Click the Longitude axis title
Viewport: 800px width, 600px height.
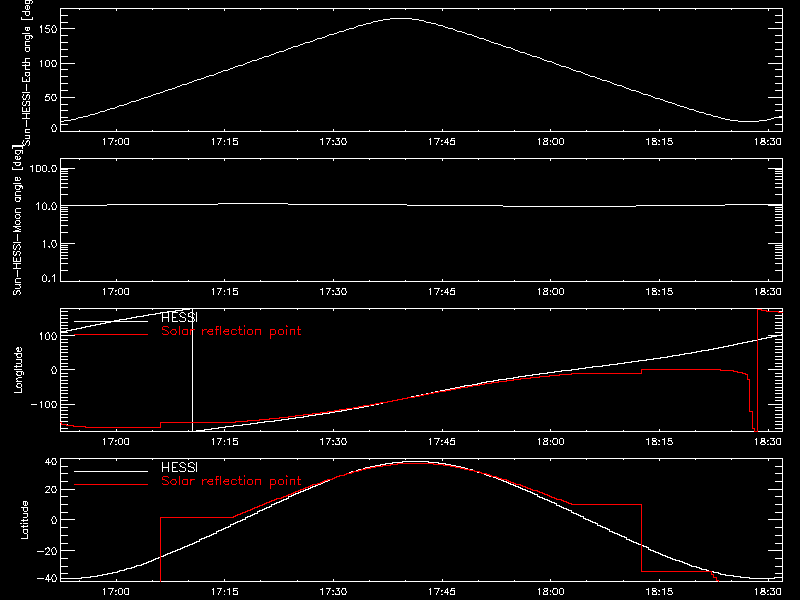point(18,370)
